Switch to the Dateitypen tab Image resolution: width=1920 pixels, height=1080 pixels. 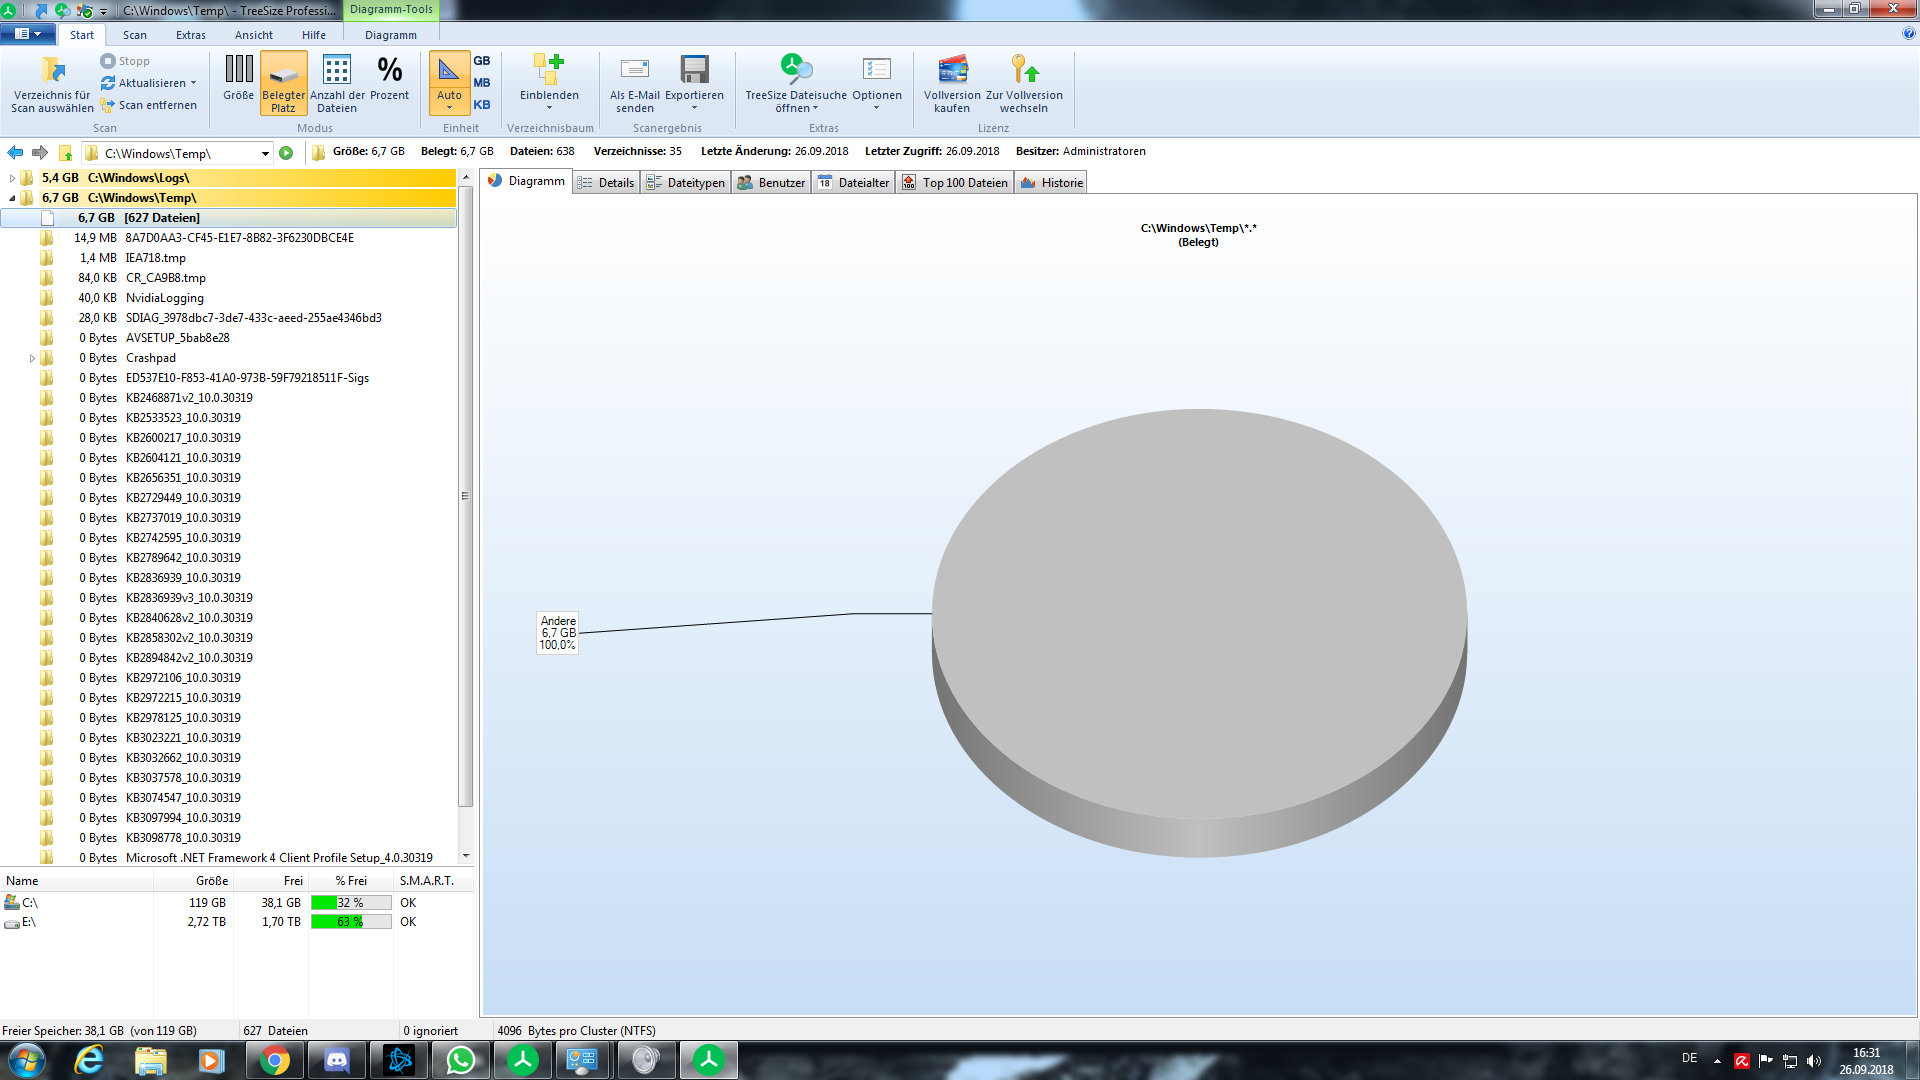[686, 182]
